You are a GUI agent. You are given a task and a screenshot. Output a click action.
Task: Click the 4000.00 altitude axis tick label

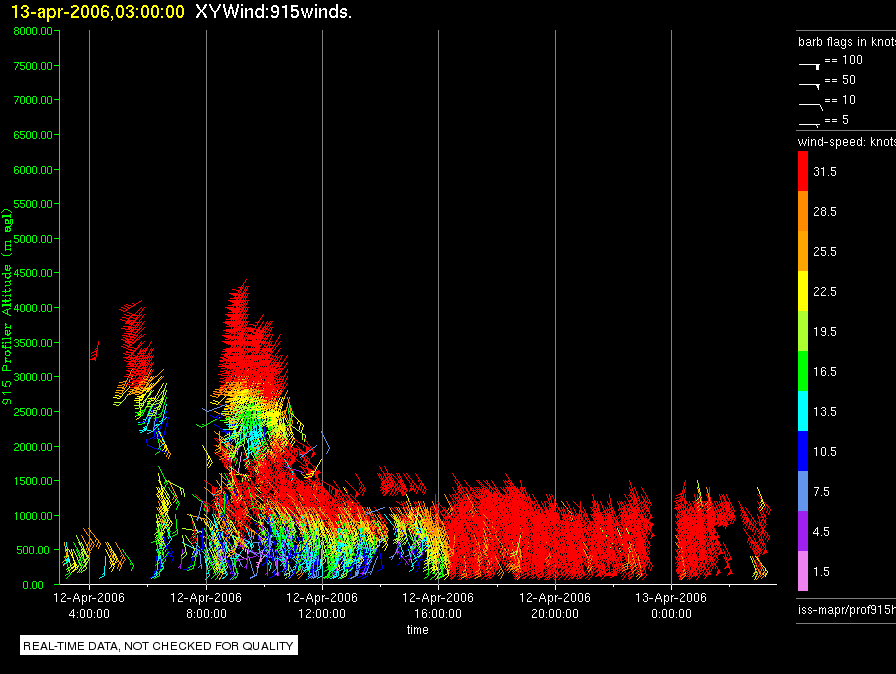coord(33,308)
